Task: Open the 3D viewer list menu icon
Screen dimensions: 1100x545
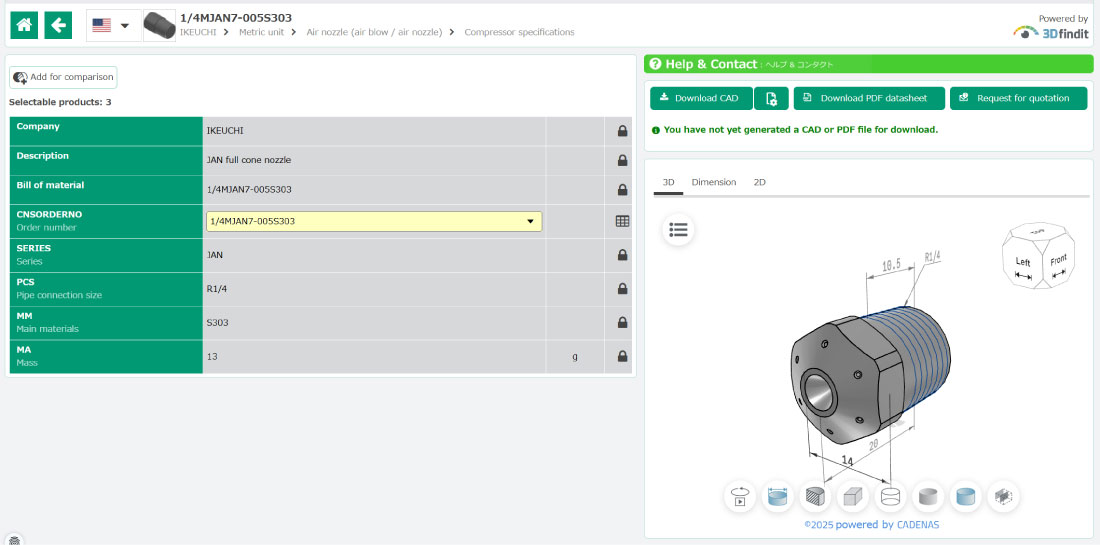Action: coord(678,229)
